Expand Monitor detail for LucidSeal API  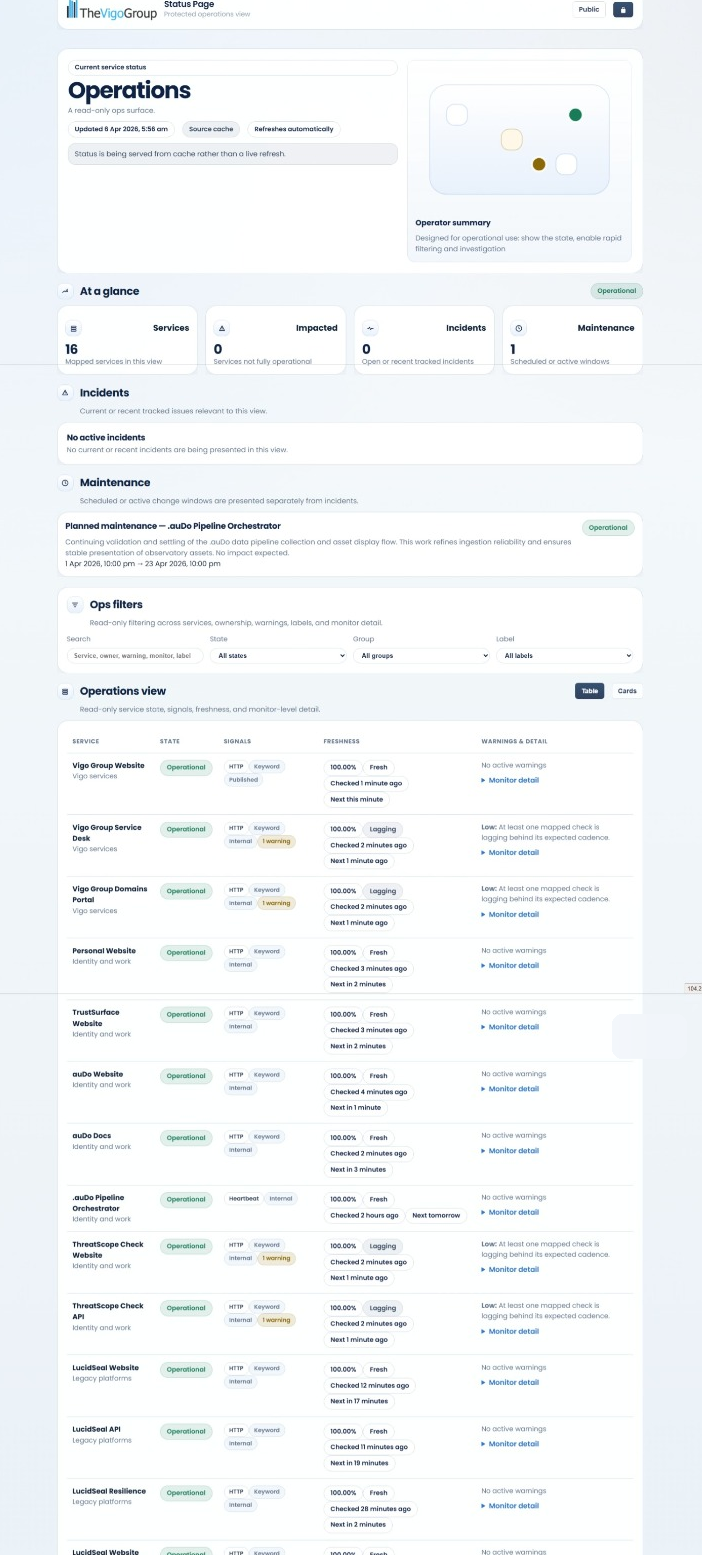tap(510, 1444)
